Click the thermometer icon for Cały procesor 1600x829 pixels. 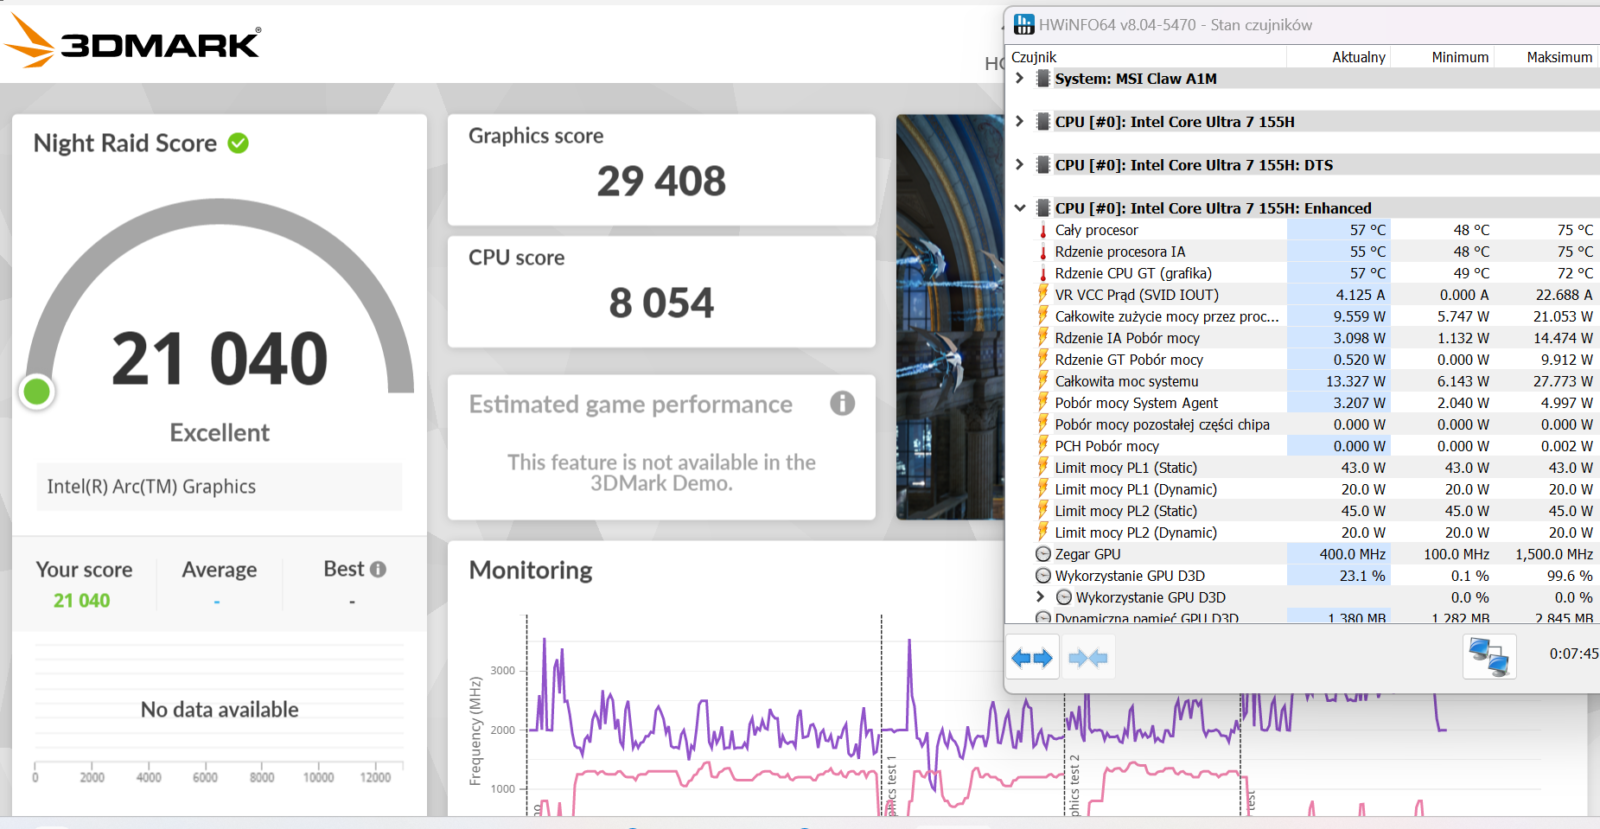click(x=1043, y=230)
